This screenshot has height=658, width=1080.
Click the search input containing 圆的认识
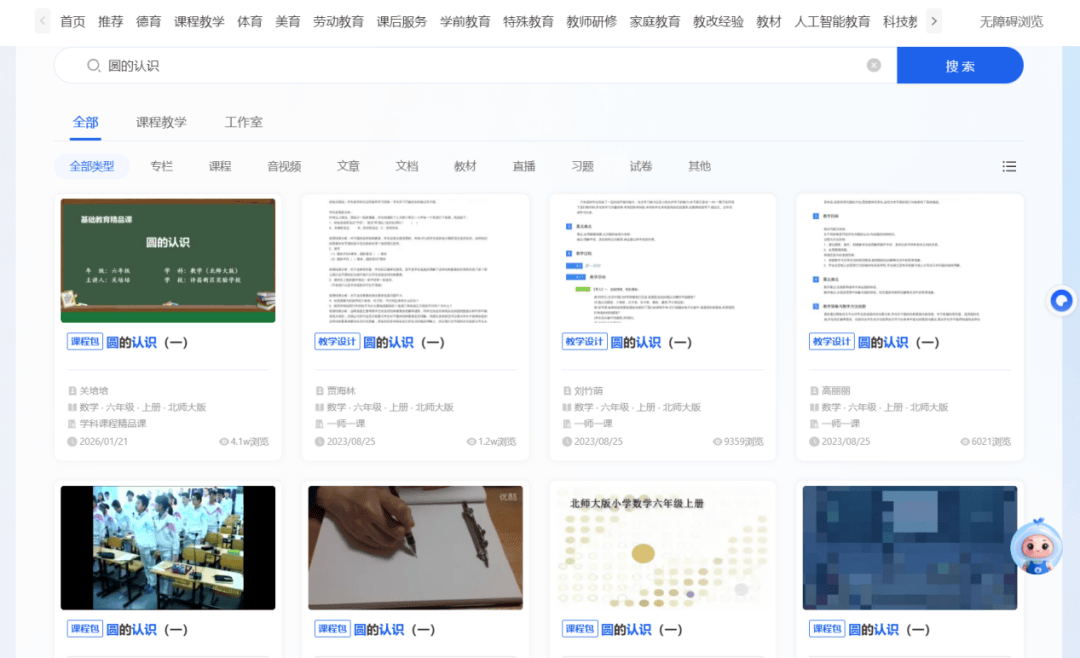pos(480,66)
